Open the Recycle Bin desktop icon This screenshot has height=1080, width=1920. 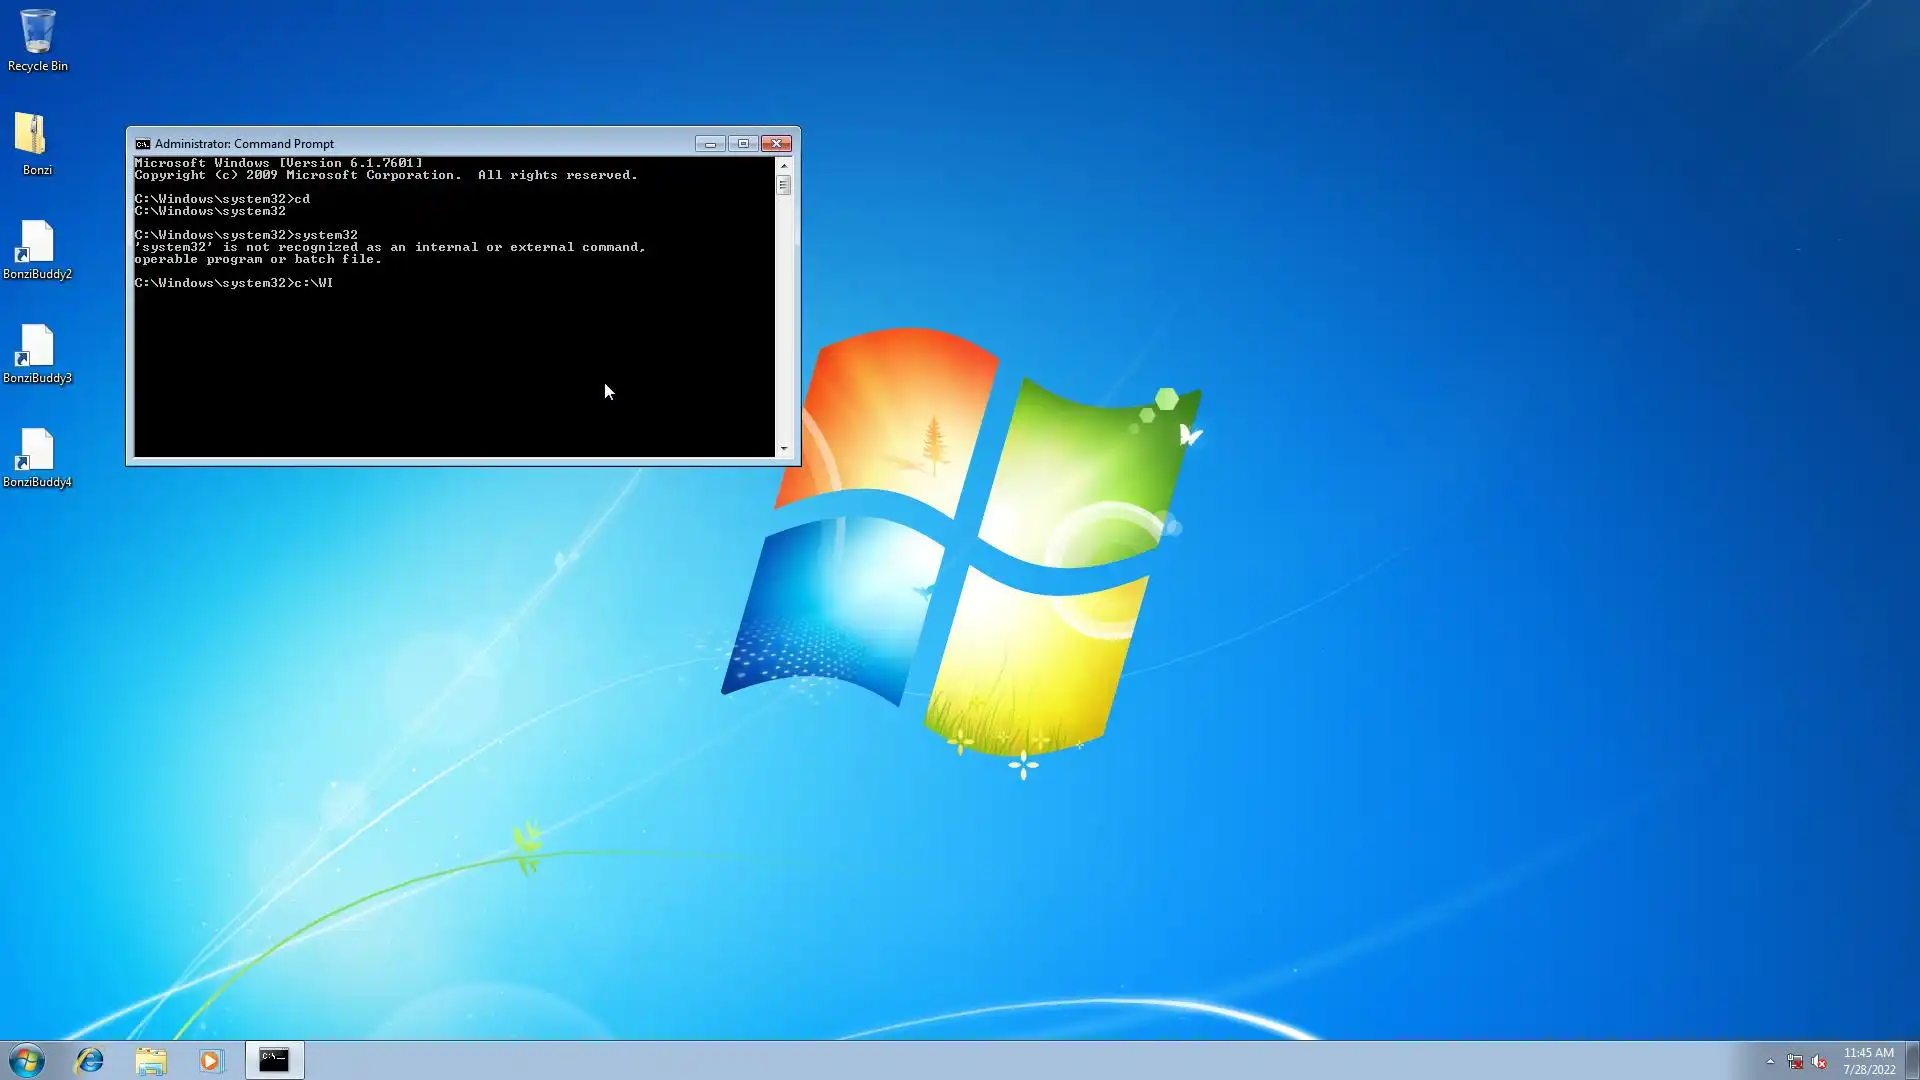[x=37, y=40]
